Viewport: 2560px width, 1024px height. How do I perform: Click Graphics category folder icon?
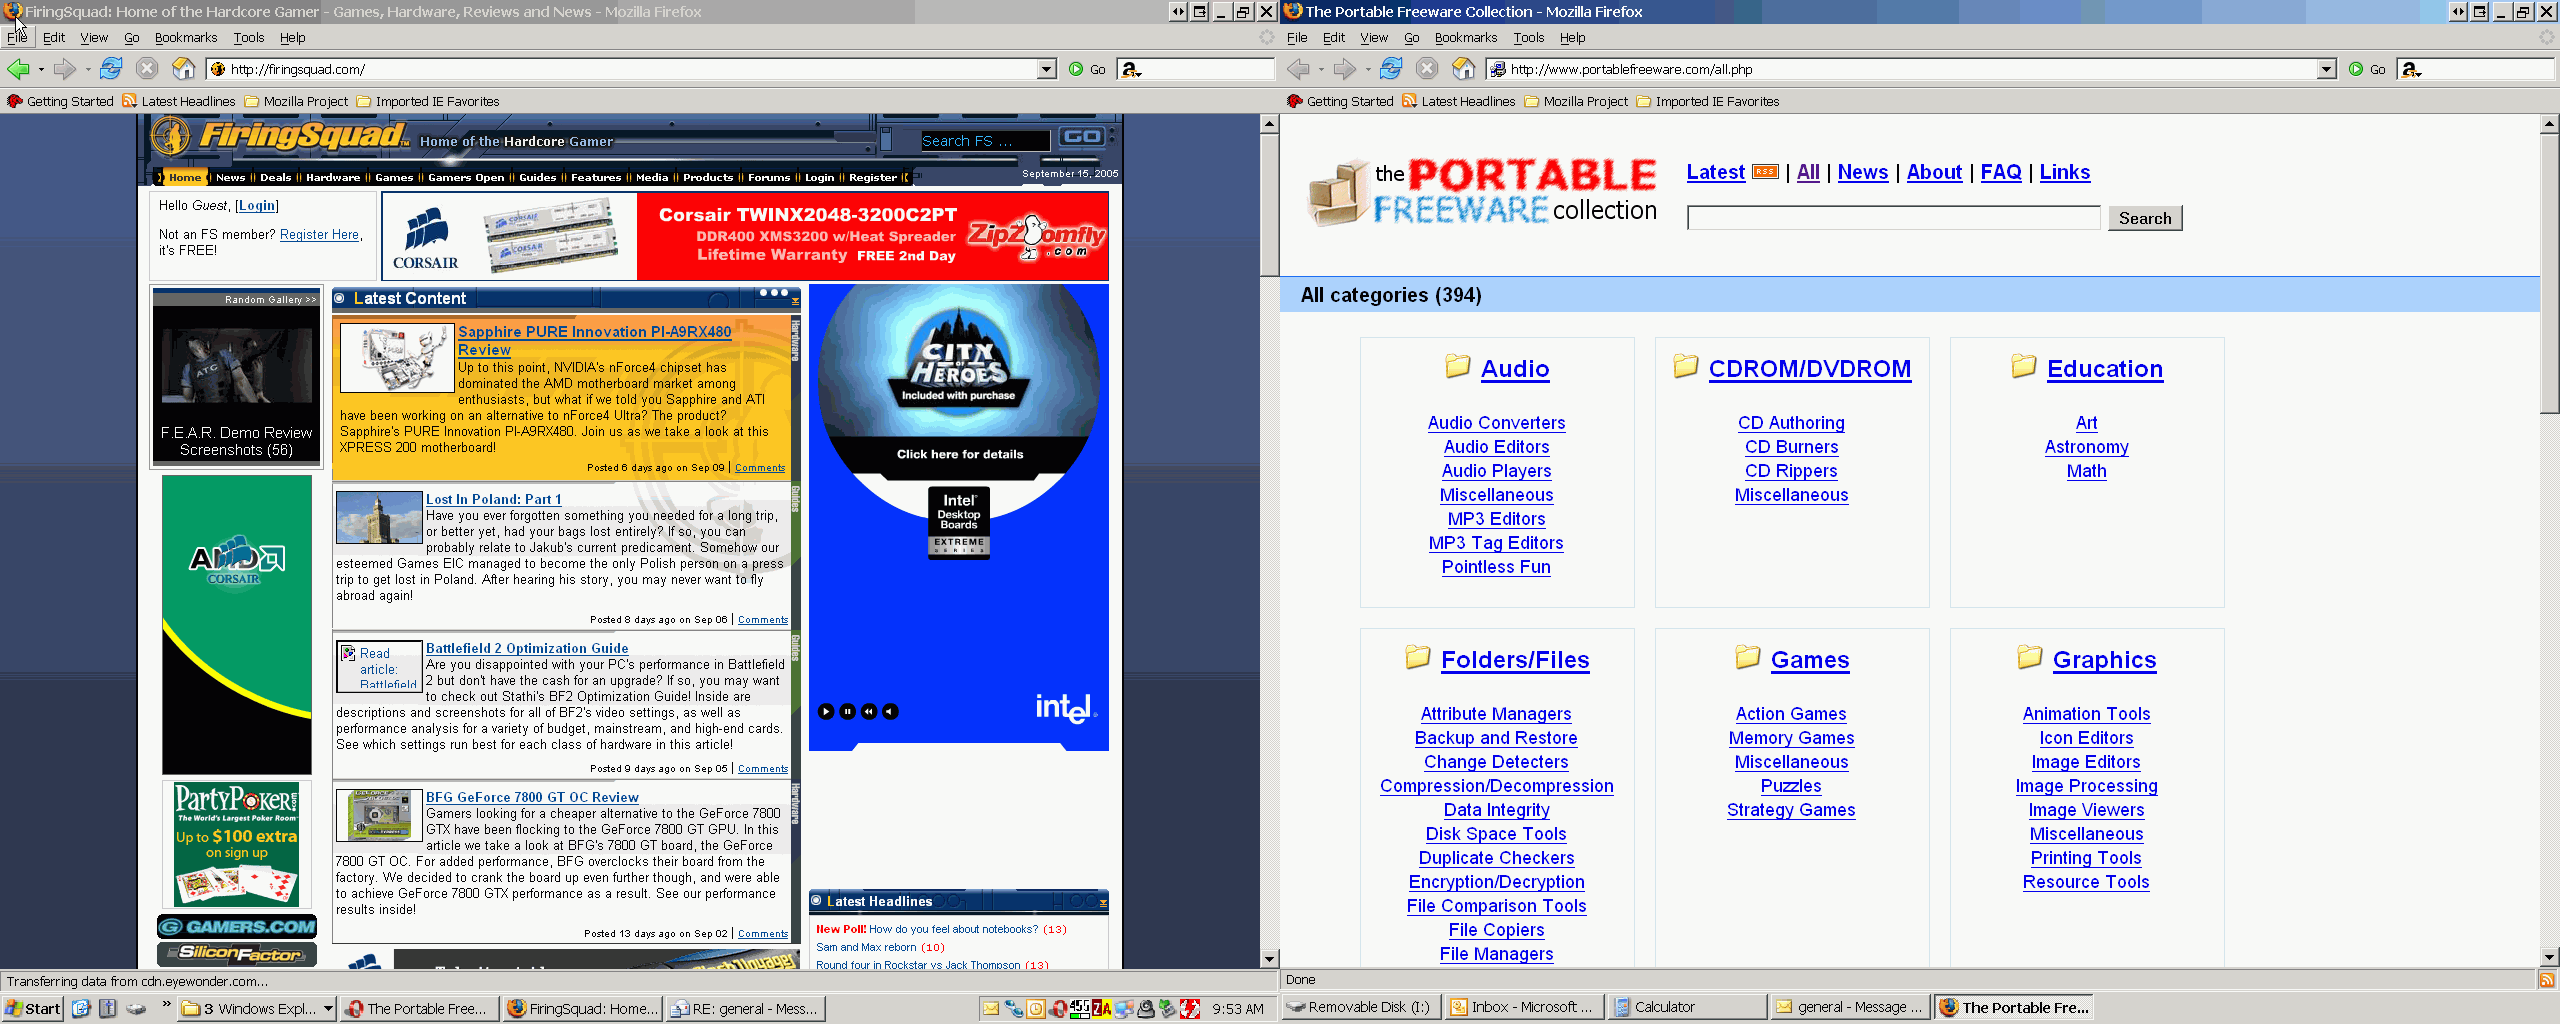tap(2029, 657)
